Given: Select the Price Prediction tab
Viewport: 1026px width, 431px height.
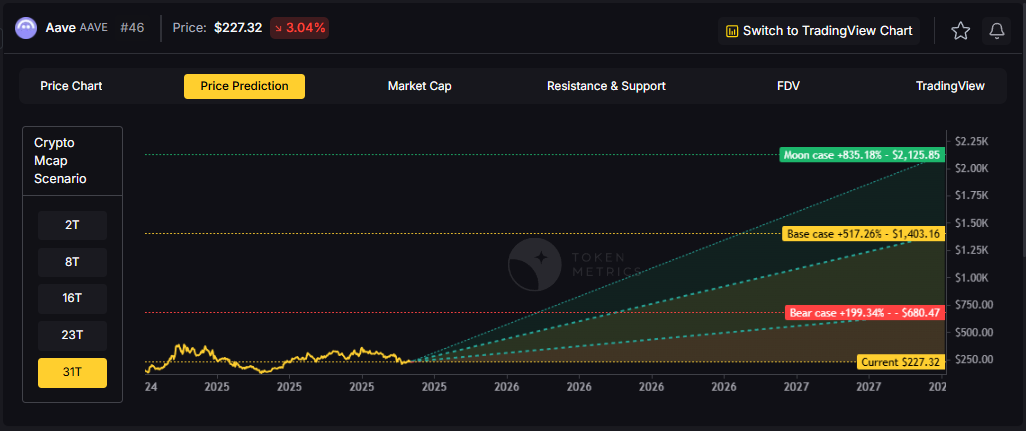Looking at the screenshot, I should tap(244, 86).
